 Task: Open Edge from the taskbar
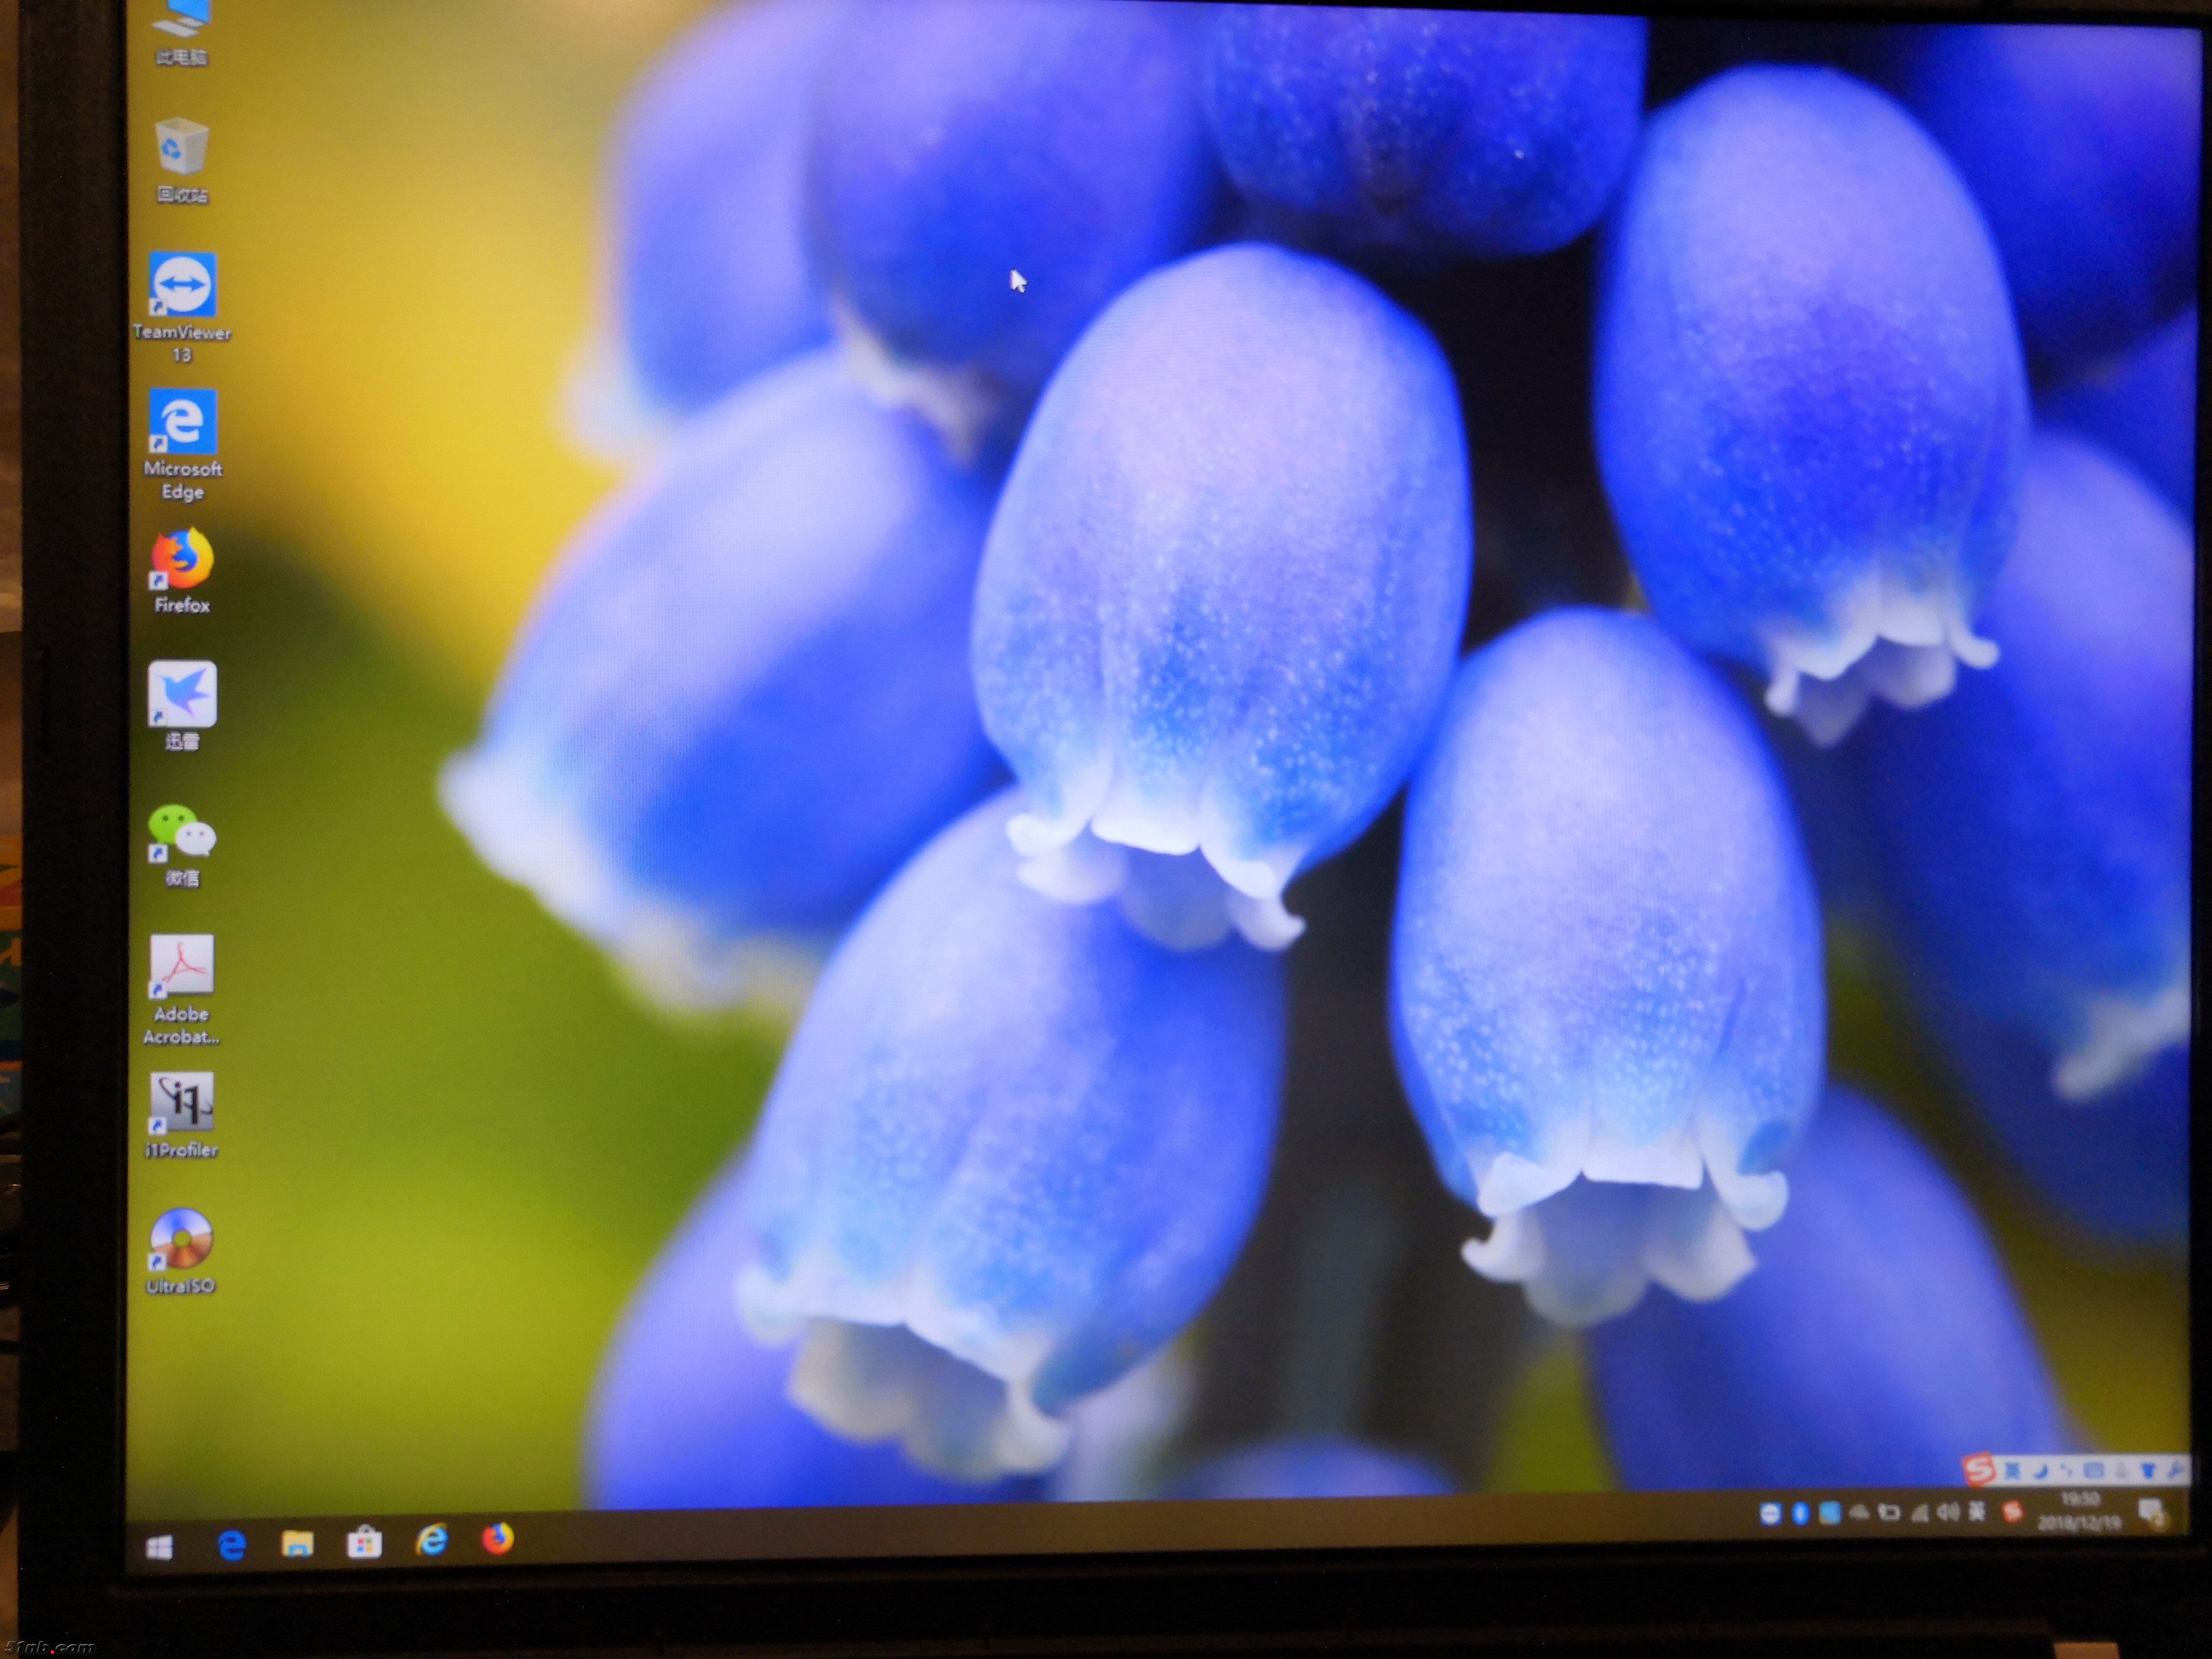pyautogui.click(x=232, y=1546)
